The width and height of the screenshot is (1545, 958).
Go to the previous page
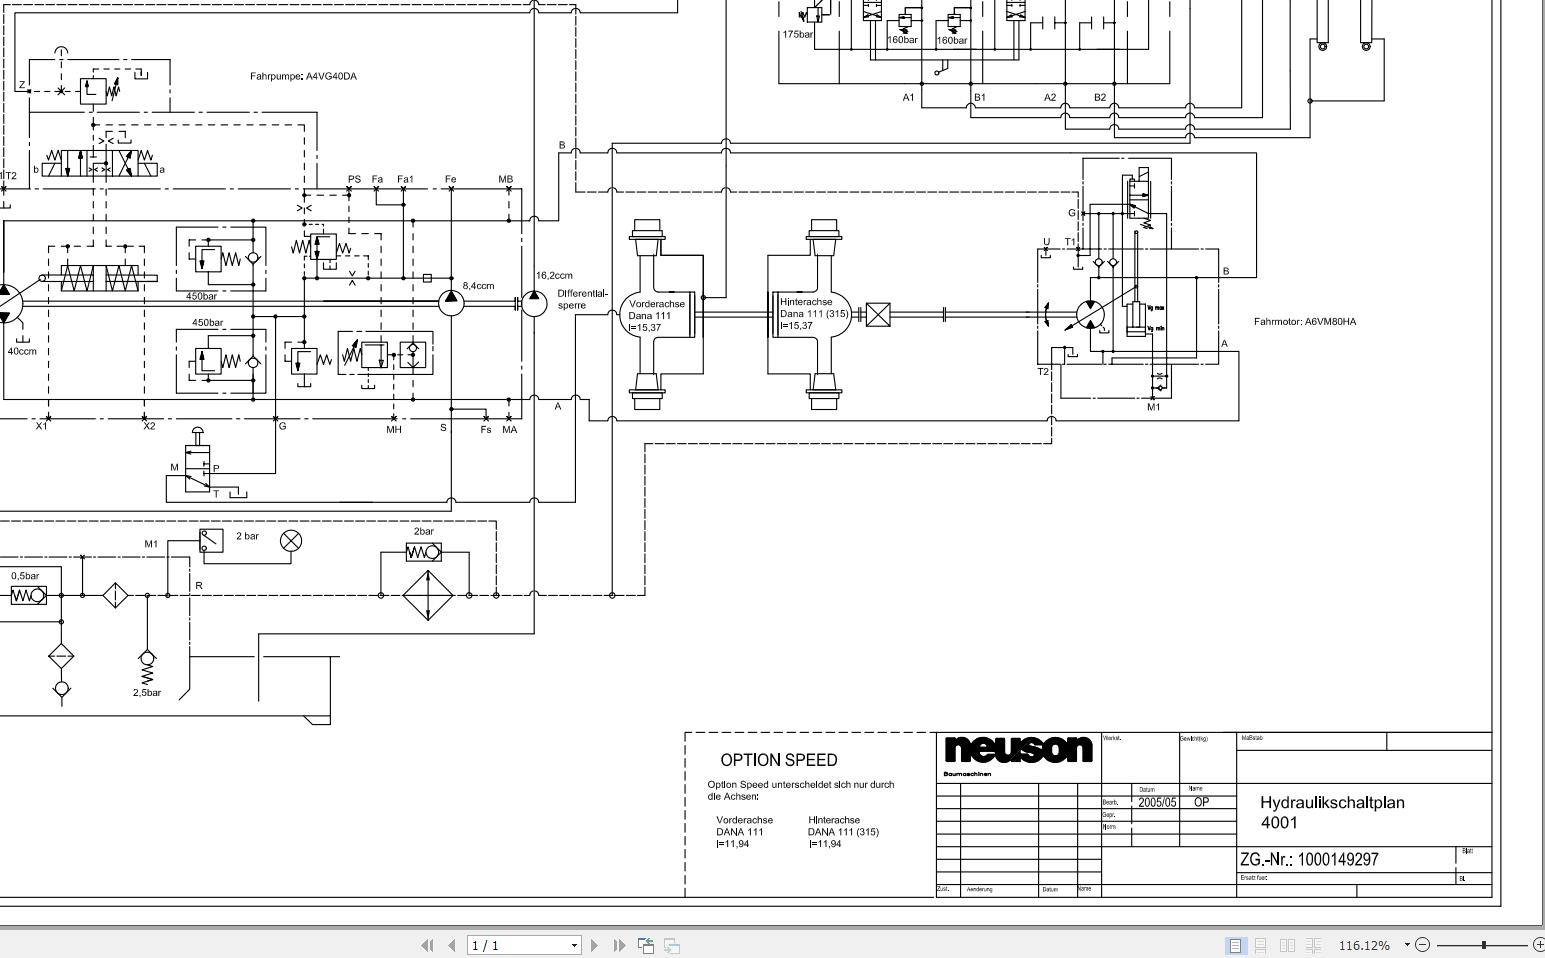pyautogui.click(x=451, y=945)
